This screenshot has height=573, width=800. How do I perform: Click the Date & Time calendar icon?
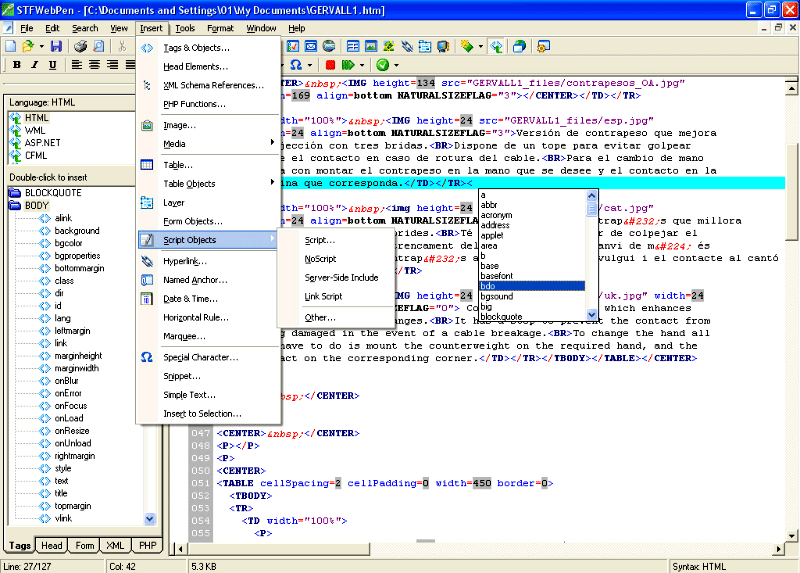(147, 299)
